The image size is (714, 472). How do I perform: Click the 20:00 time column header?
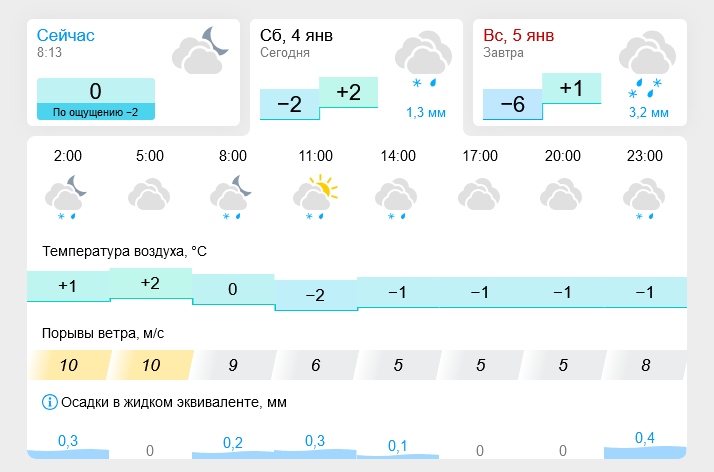coord(563,156)
